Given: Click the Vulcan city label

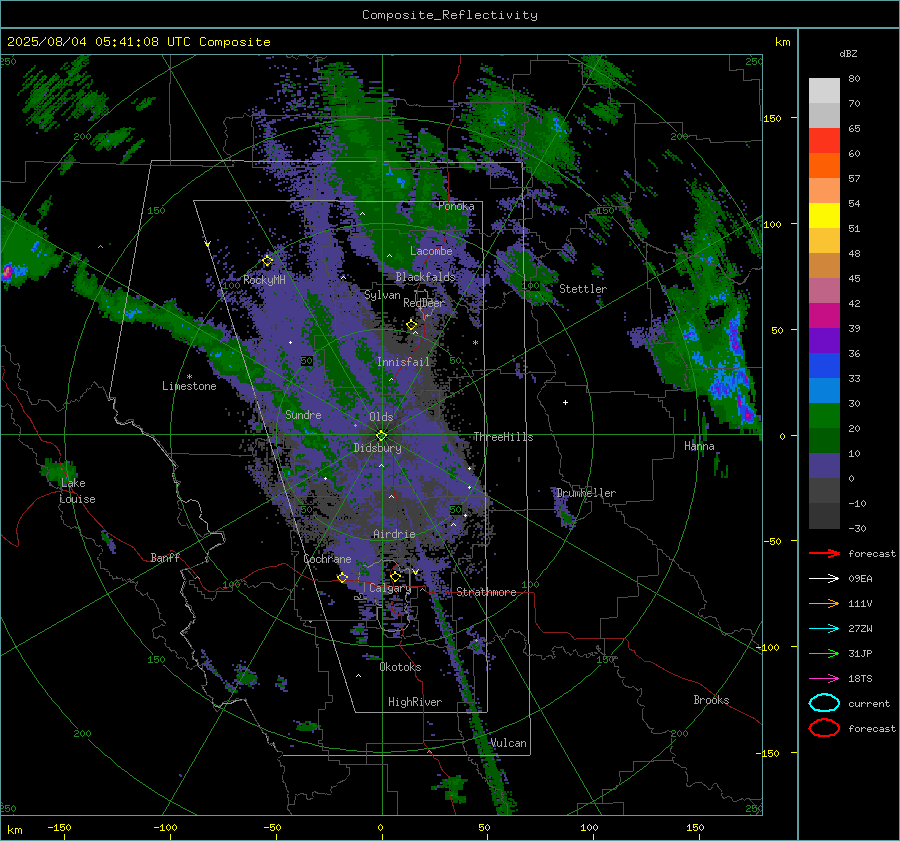Looking at the screenshot, I should (508, 743).
